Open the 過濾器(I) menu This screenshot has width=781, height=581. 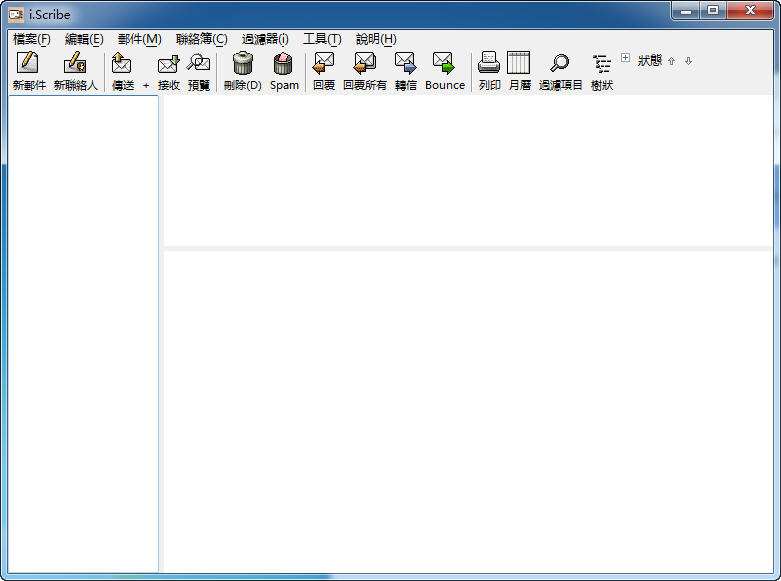click(x=265, y=39)
